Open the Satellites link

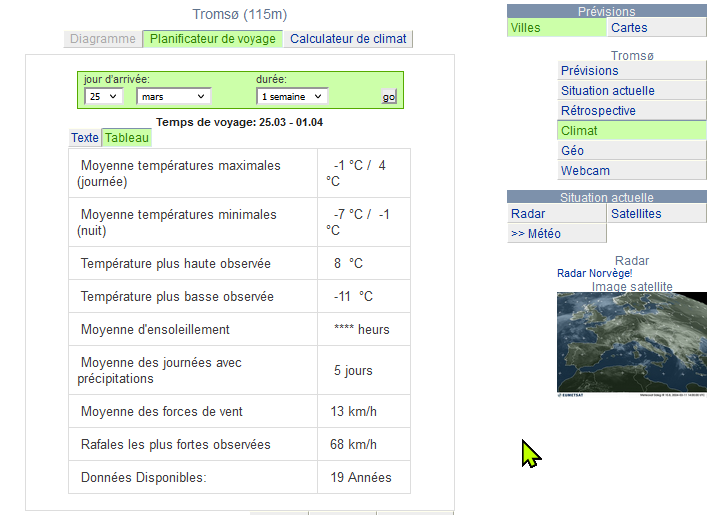tap(657, 214)
